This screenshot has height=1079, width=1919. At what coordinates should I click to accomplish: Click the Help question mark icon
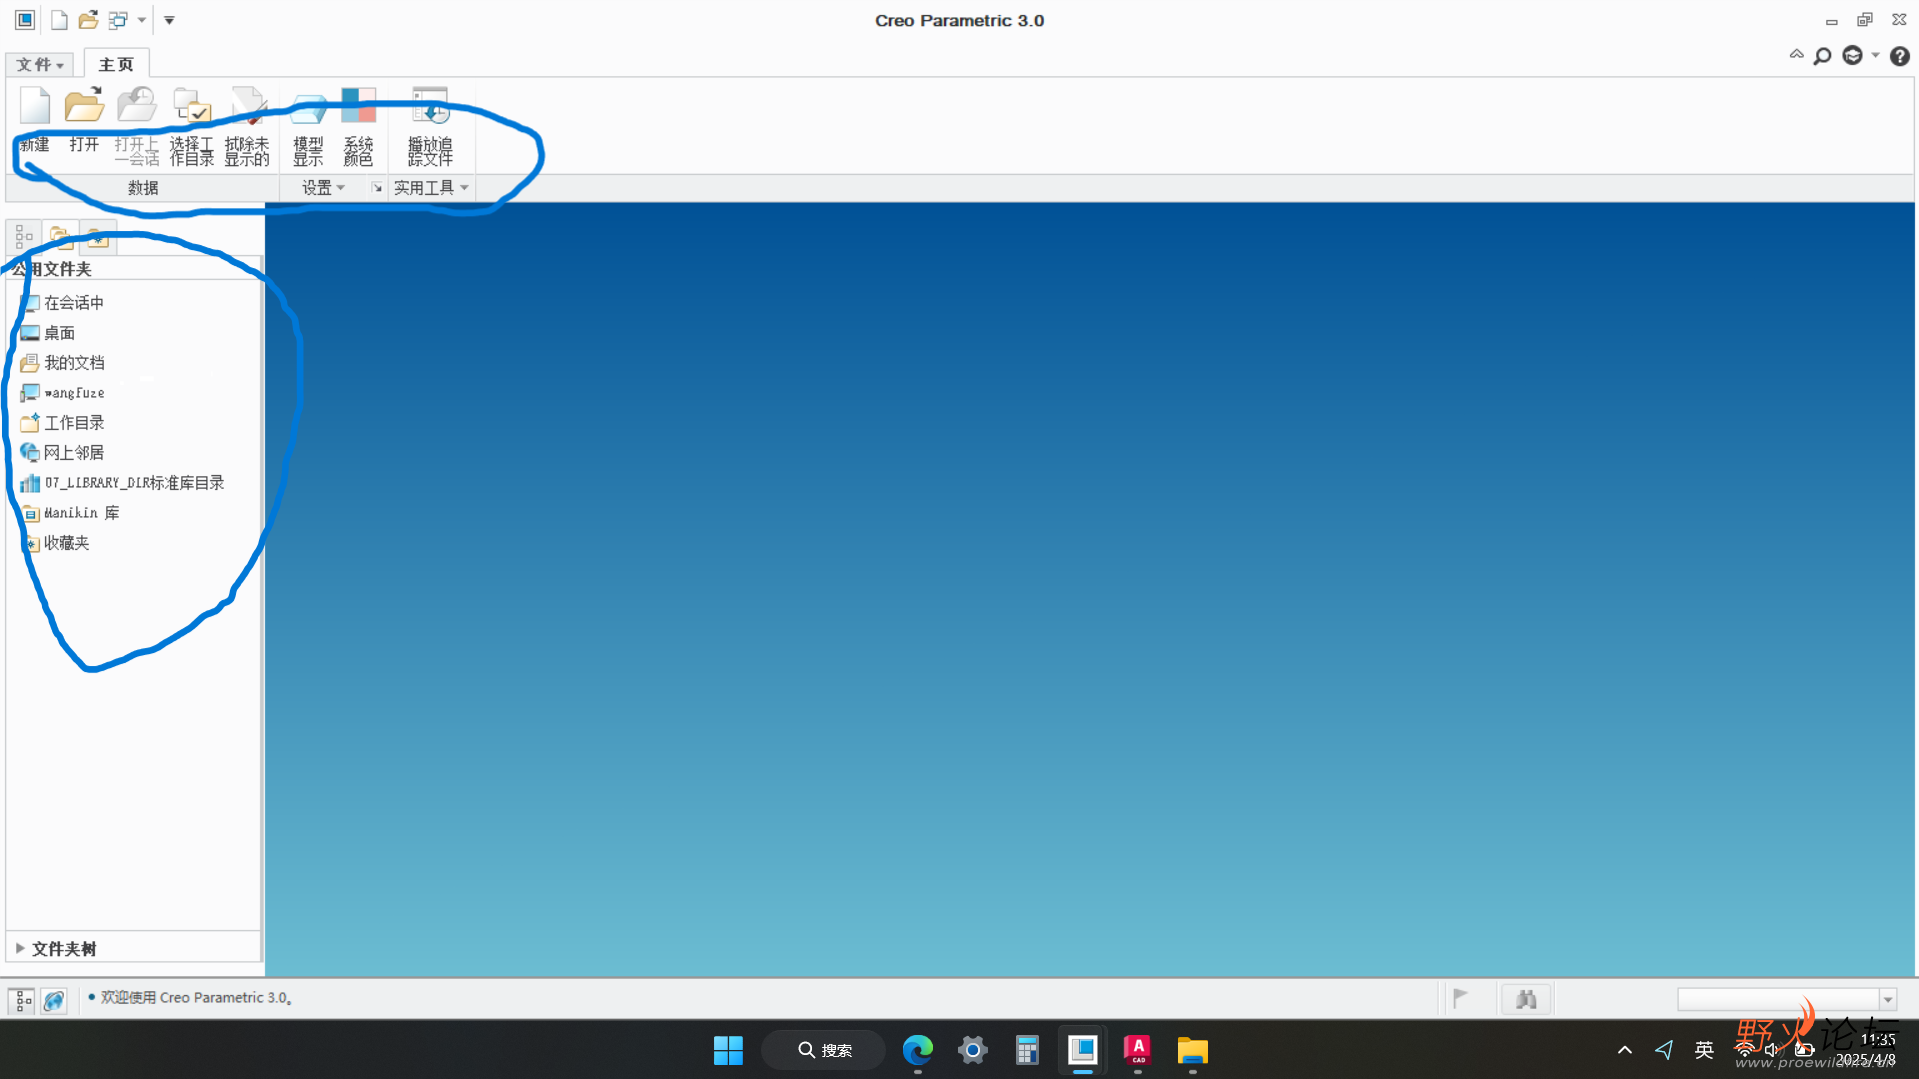click(1899, 56)
